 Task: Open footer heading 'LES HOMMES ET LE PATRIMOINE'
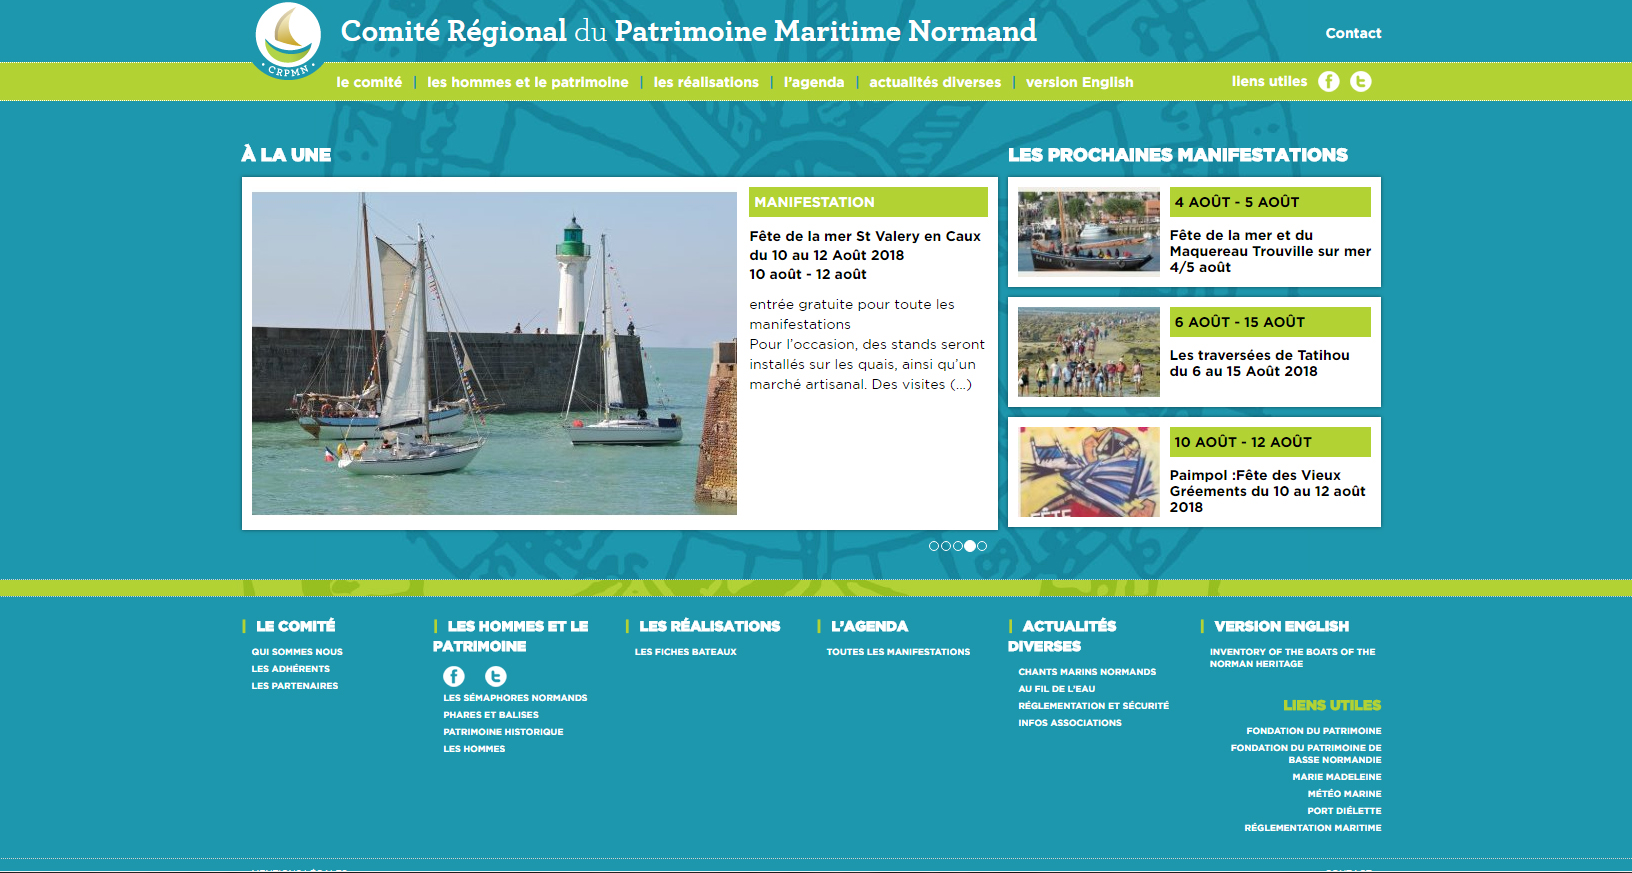pos(511,636)
